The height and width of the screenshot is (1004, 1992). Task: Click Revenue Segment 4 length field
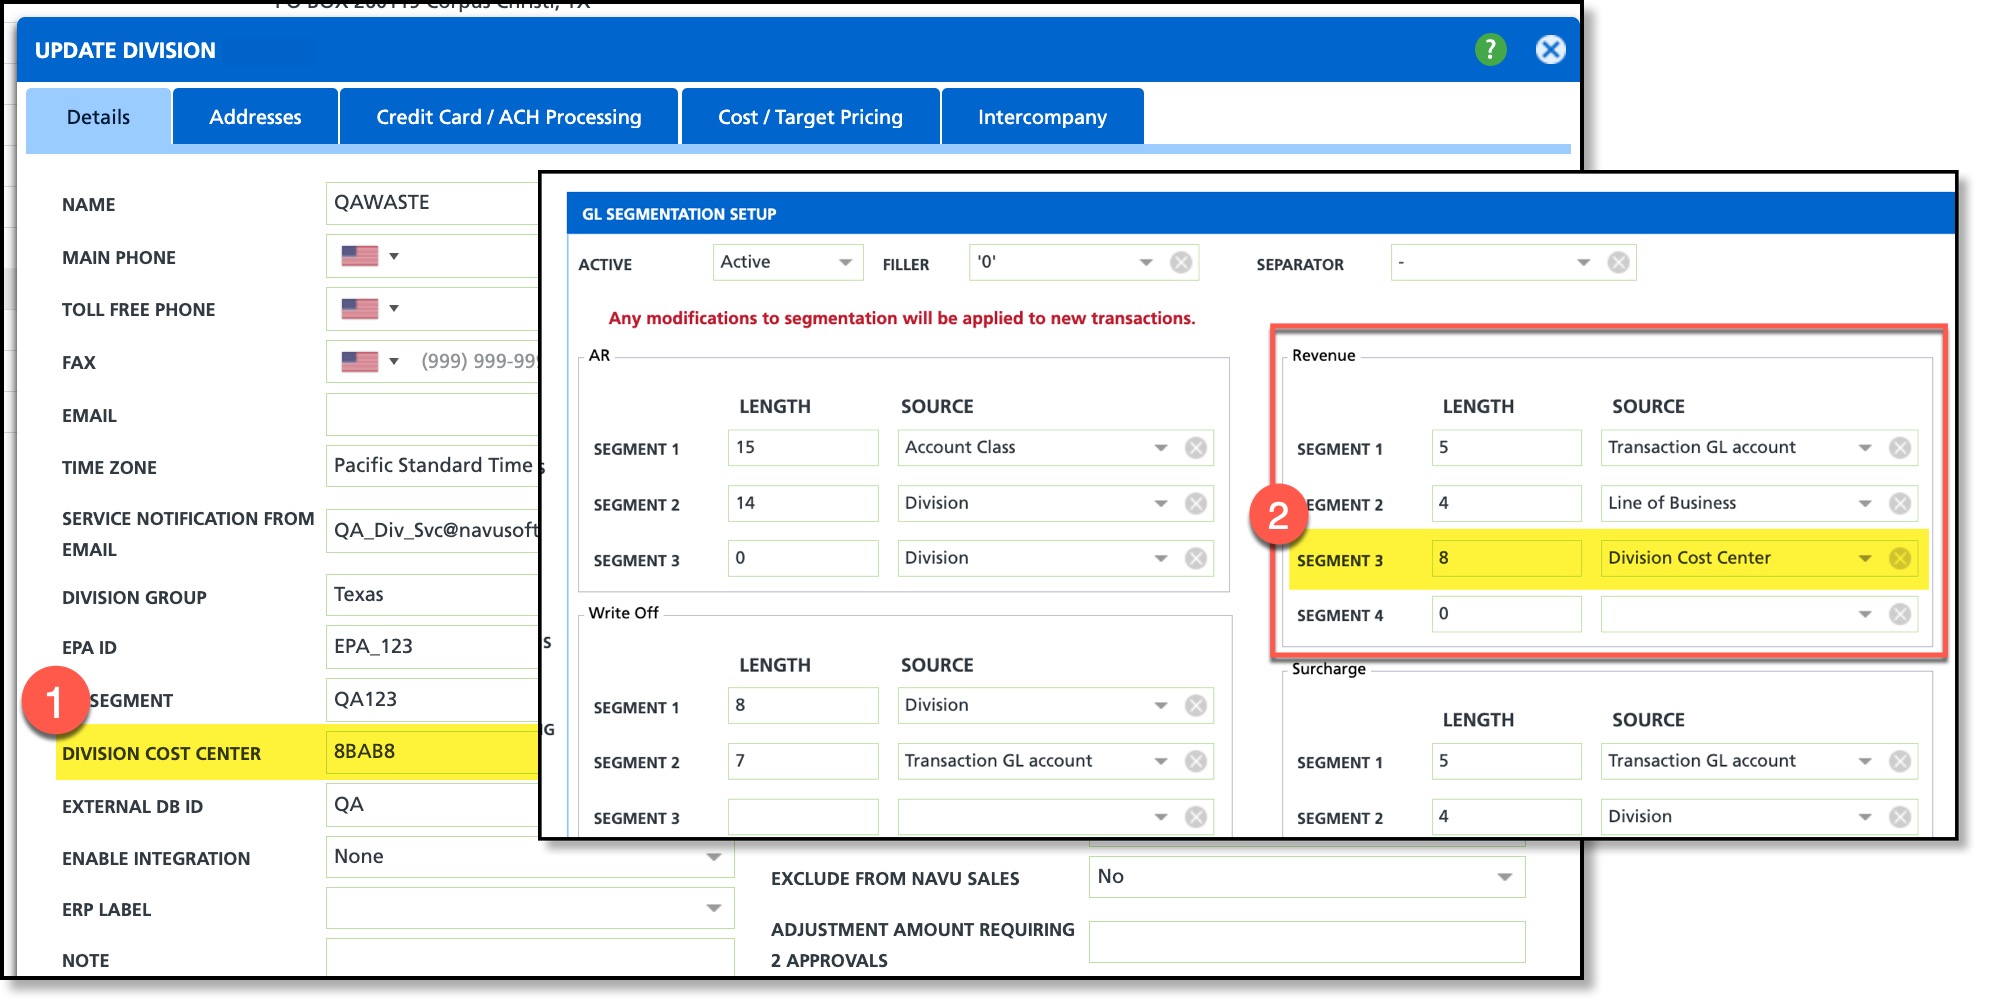tap(1506, 614)
